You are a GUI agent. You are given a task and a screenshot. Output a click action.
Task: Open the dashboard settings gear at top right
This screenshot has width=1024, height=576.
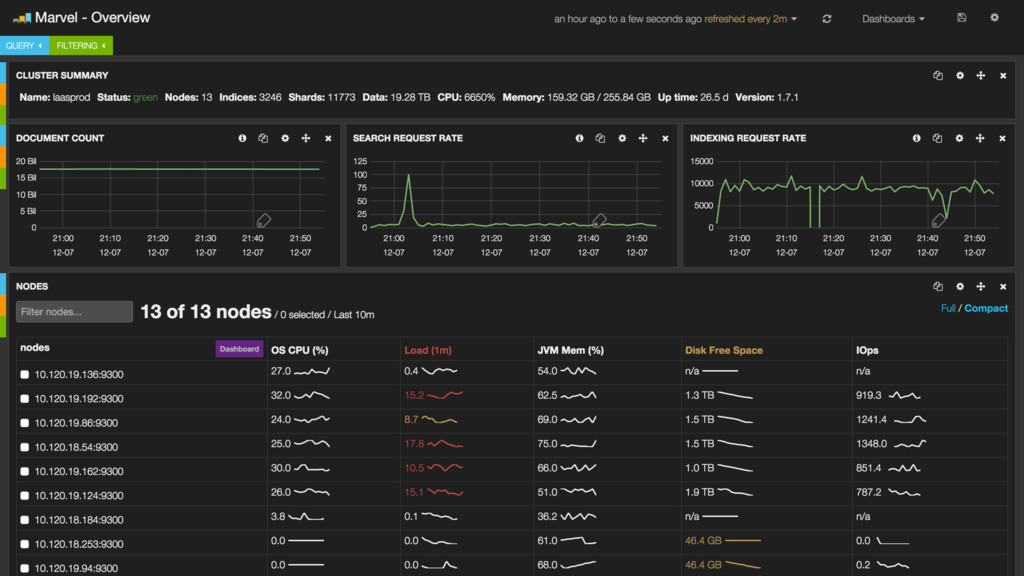995,18
